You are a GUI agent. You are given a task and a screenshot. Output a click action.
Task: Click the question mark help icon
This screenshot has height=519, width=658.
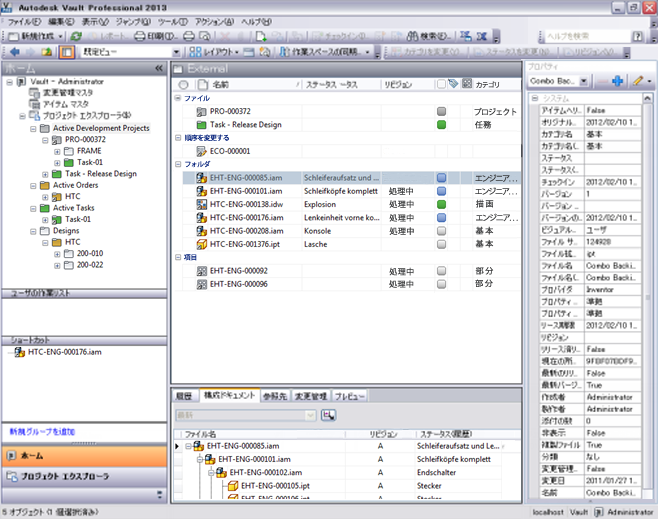pos(637,37)
